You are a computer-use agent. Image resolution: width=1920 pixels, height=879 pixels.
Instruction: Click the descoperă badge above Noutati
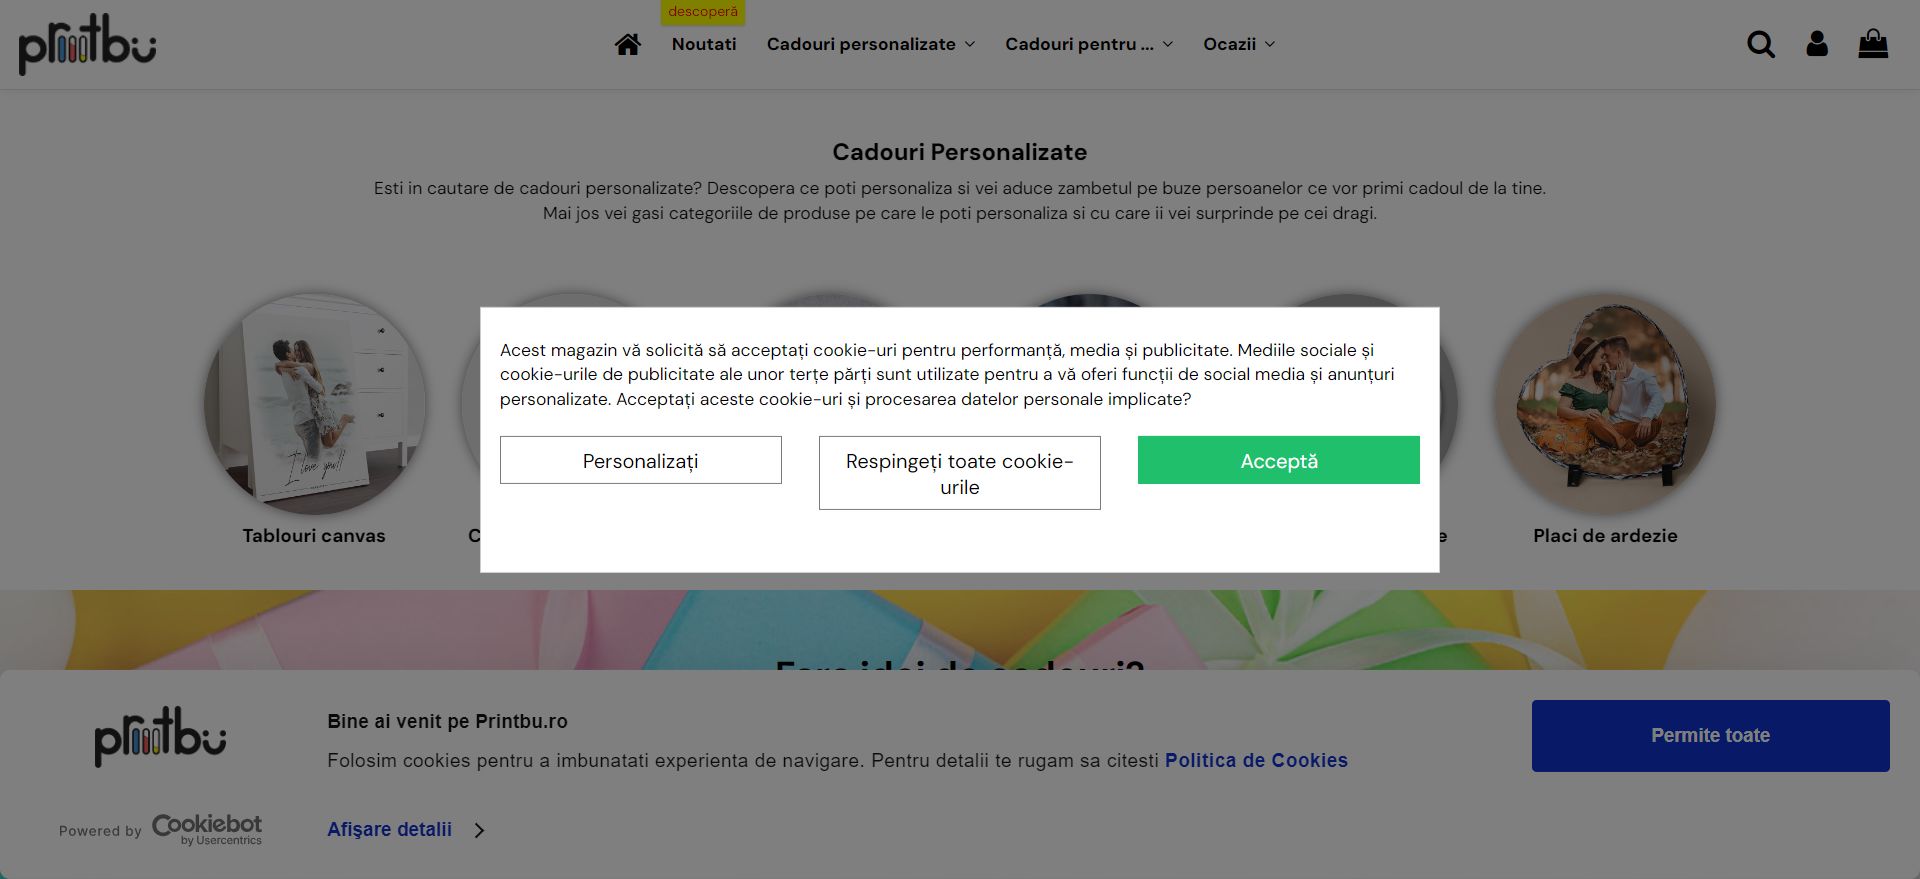(x=703, y=12)
